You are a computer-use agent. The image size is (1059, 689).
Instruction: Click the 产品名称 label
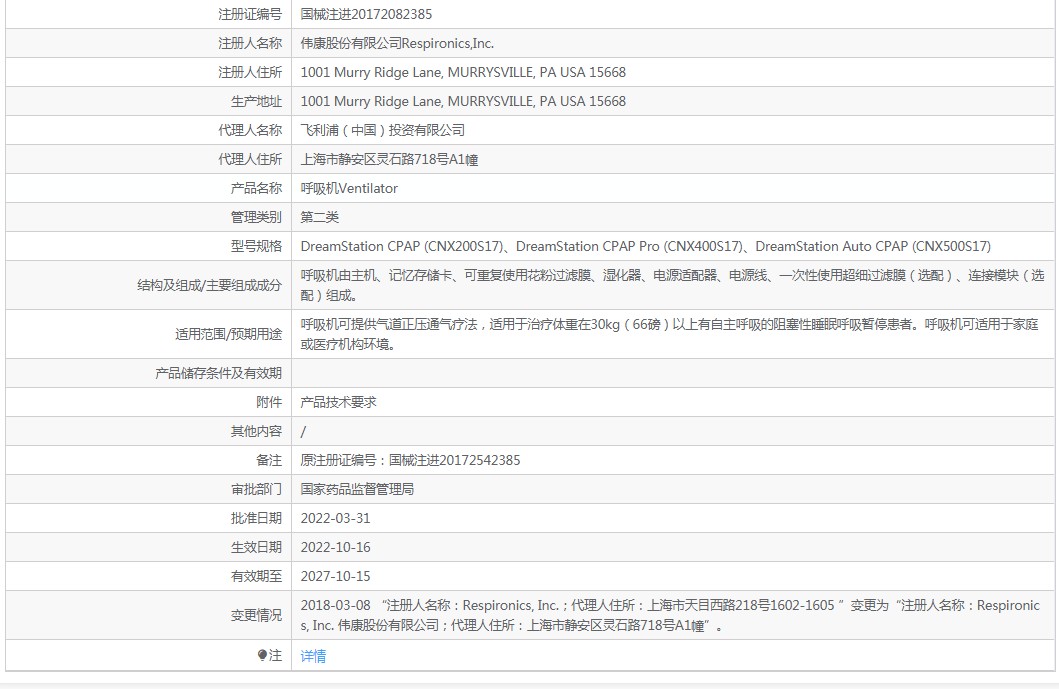pyautogui.click(x=256, y=188)
